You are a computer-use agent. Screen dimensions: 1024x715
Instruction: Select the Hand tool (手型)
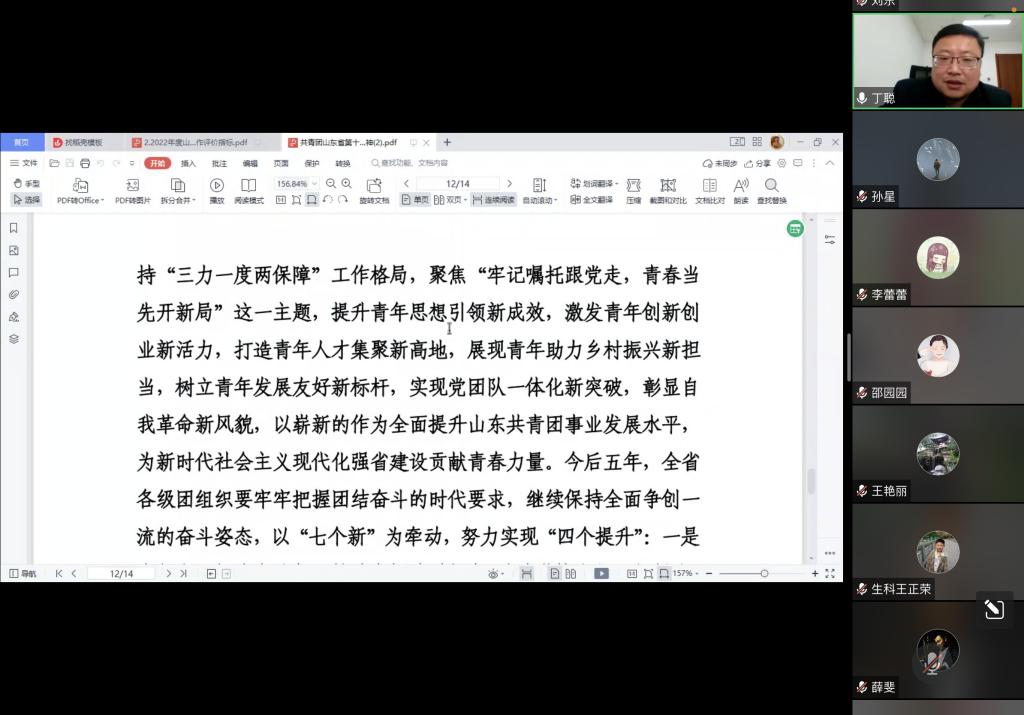tap(26, 184)
